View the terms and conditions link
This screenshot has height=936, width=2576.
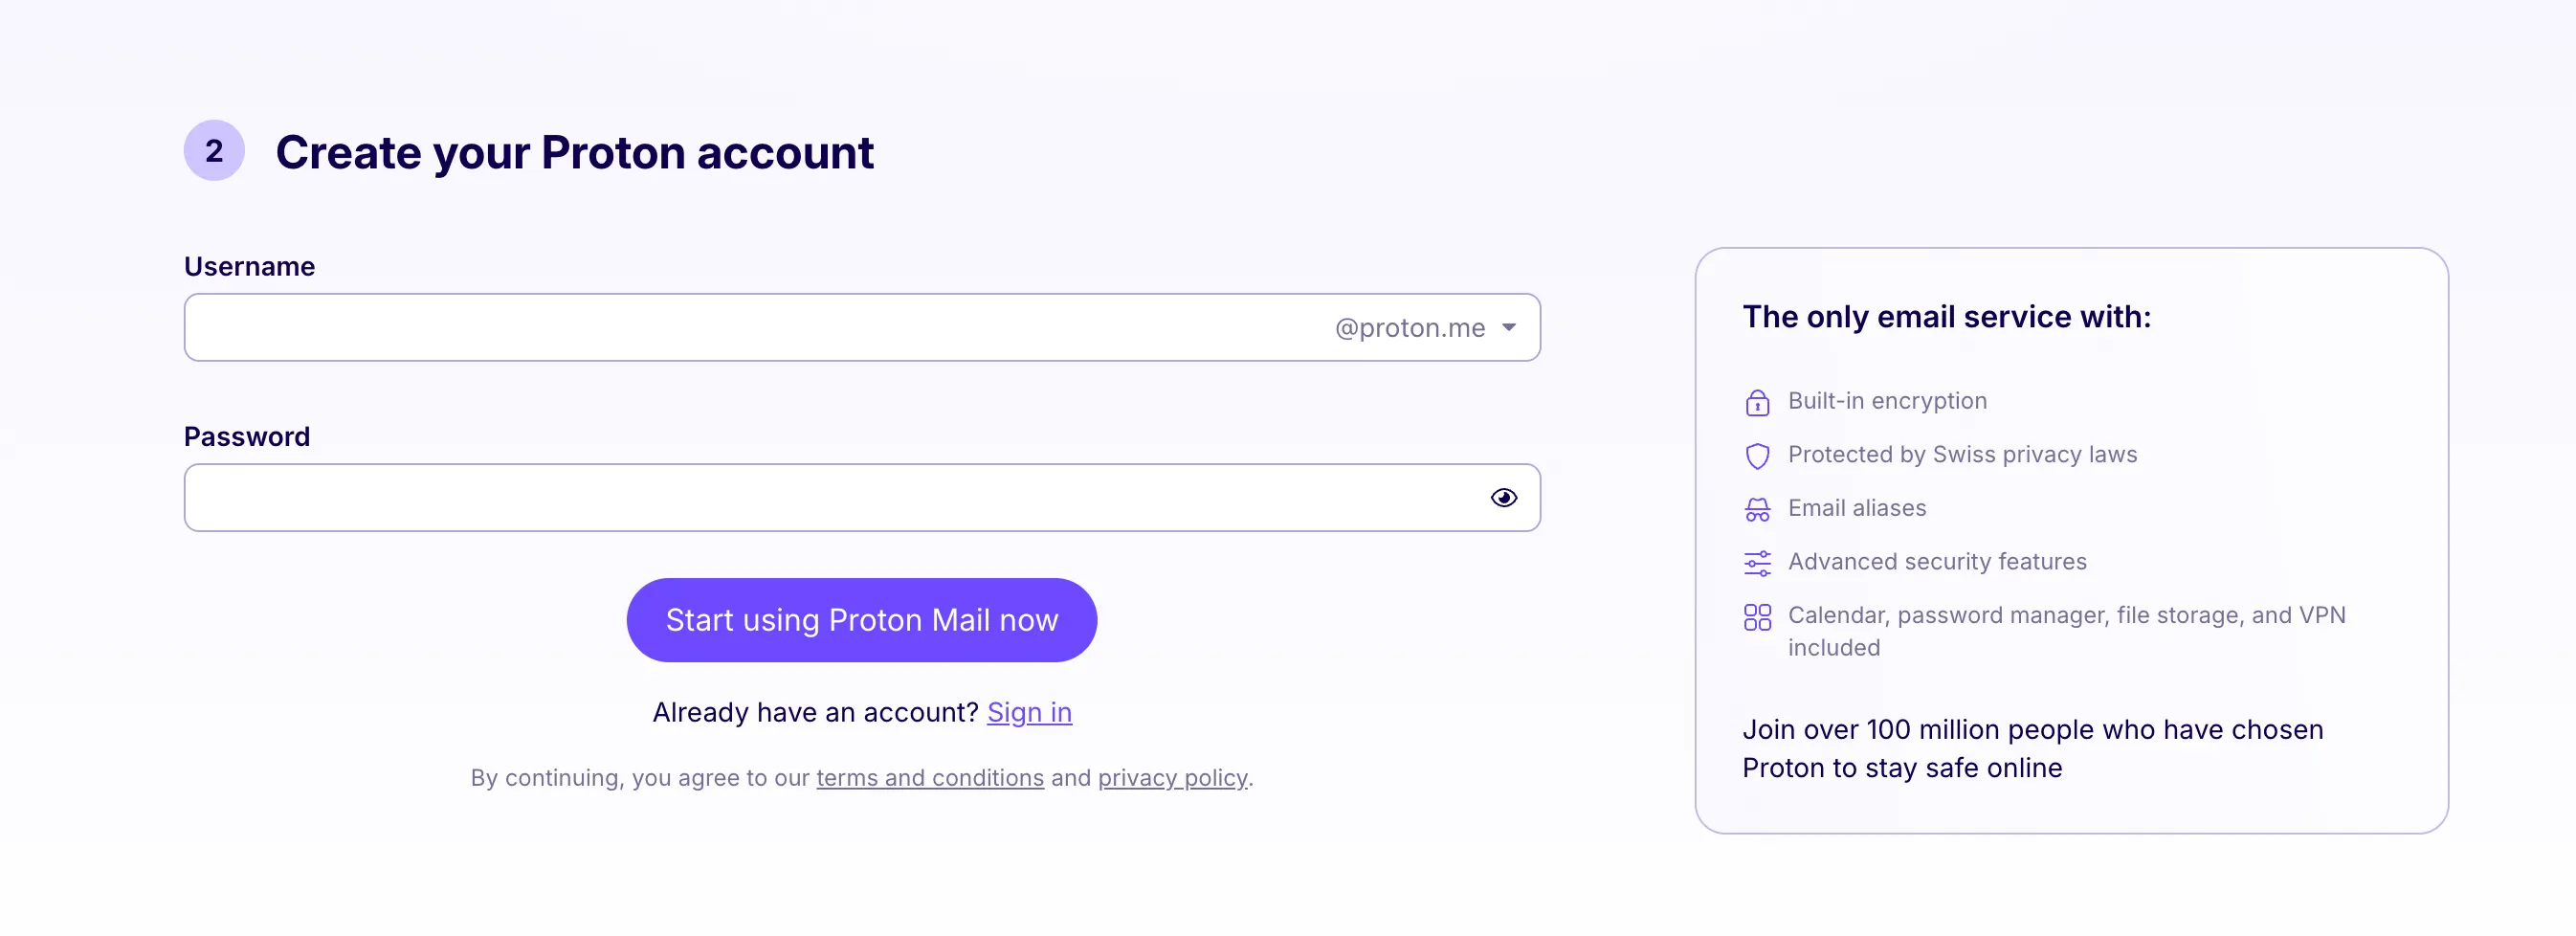(x=930, y=778)
